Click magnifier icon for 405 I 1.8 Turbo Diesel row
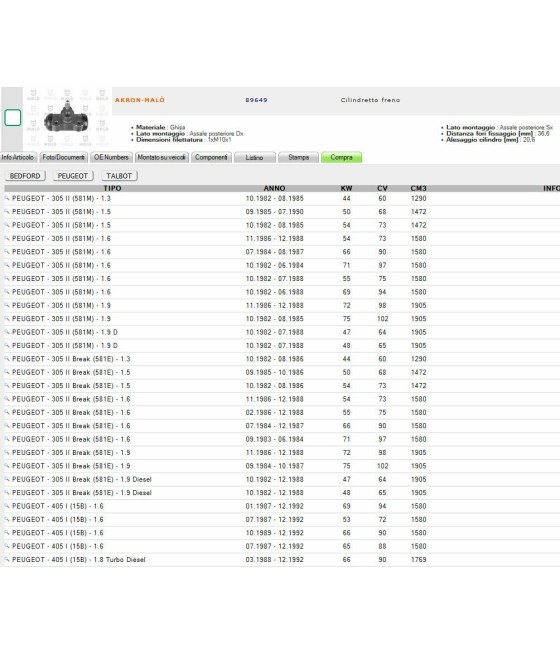The height and width of the screenshot is (655, 560). 7,559
